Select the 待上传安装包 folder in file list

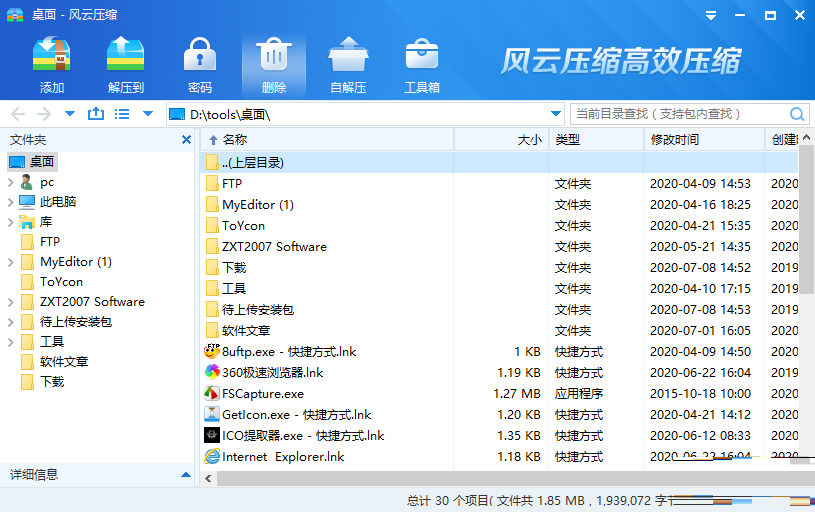pos(499,310)
